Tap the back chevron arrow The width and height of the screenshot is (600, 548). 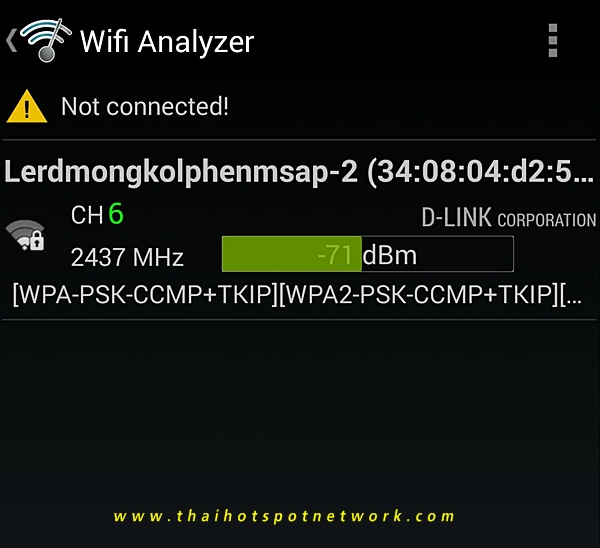click(11, 41)
